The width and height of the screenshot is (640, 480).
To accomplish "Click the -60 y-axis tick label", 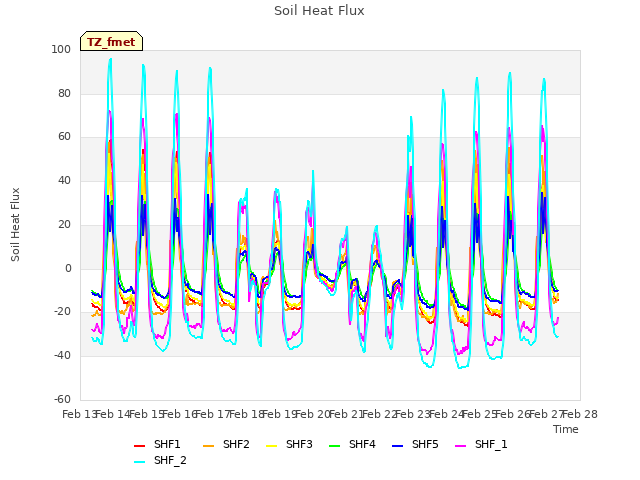I will coord(62,399).
